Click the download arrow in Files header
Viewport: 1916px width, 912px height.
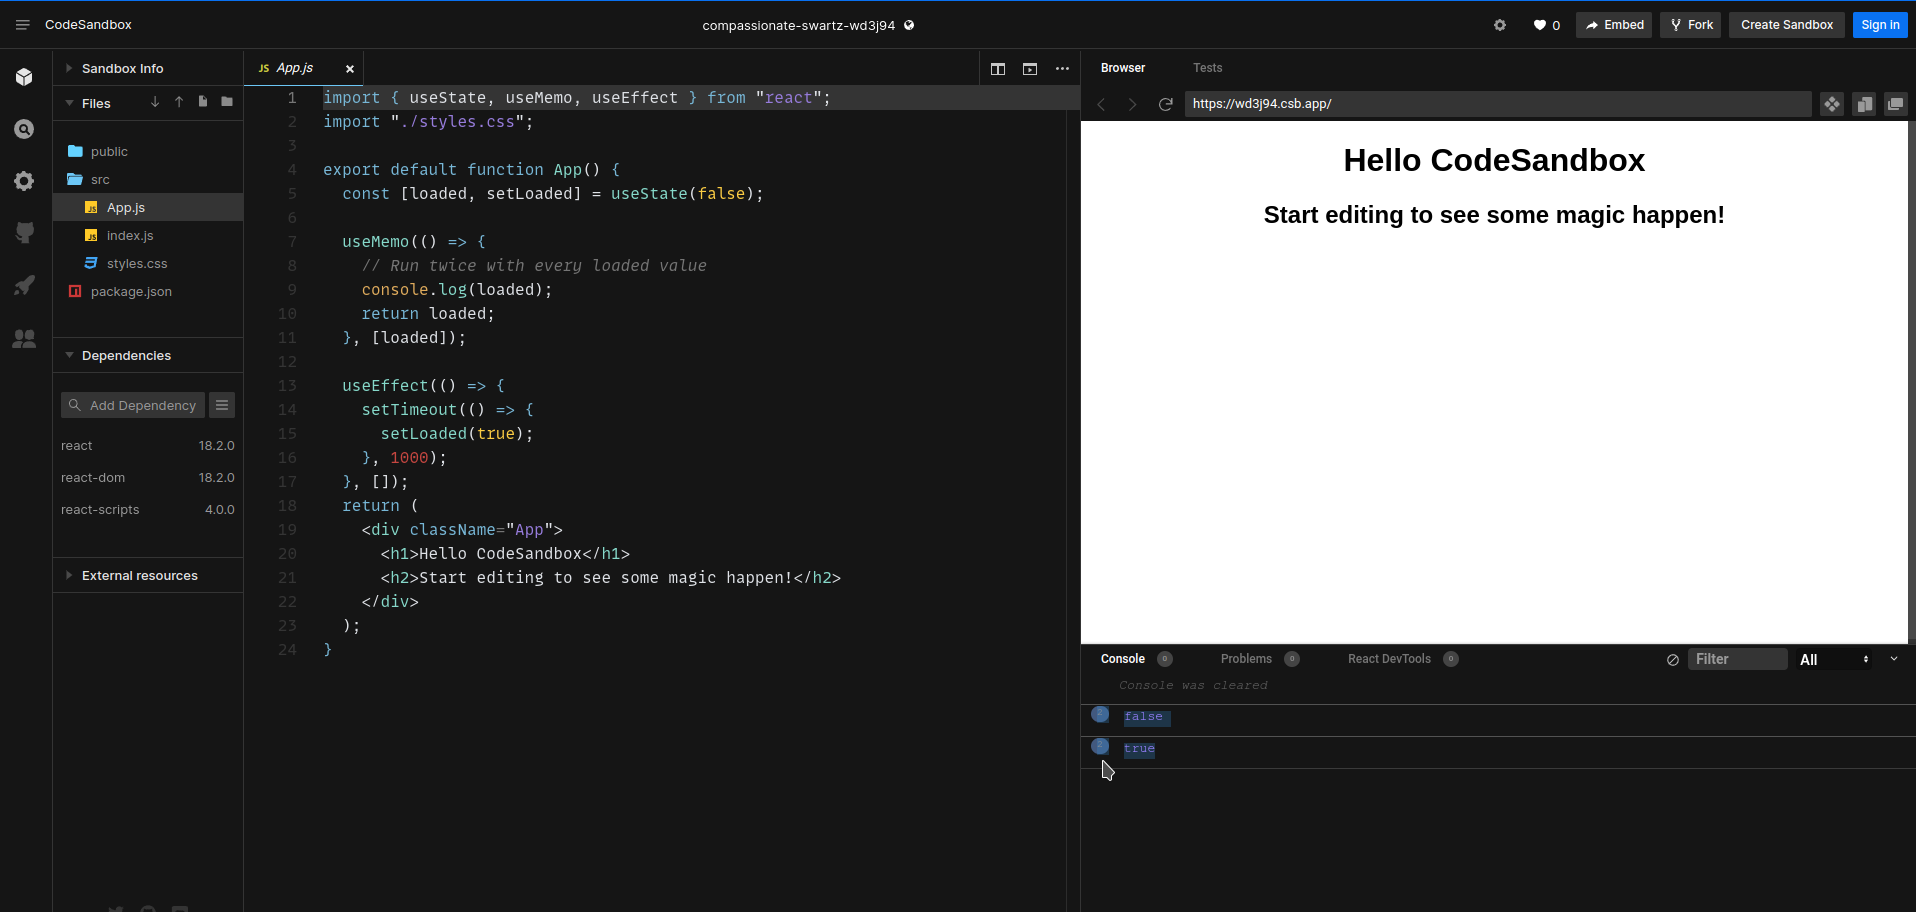coord(155,102)
